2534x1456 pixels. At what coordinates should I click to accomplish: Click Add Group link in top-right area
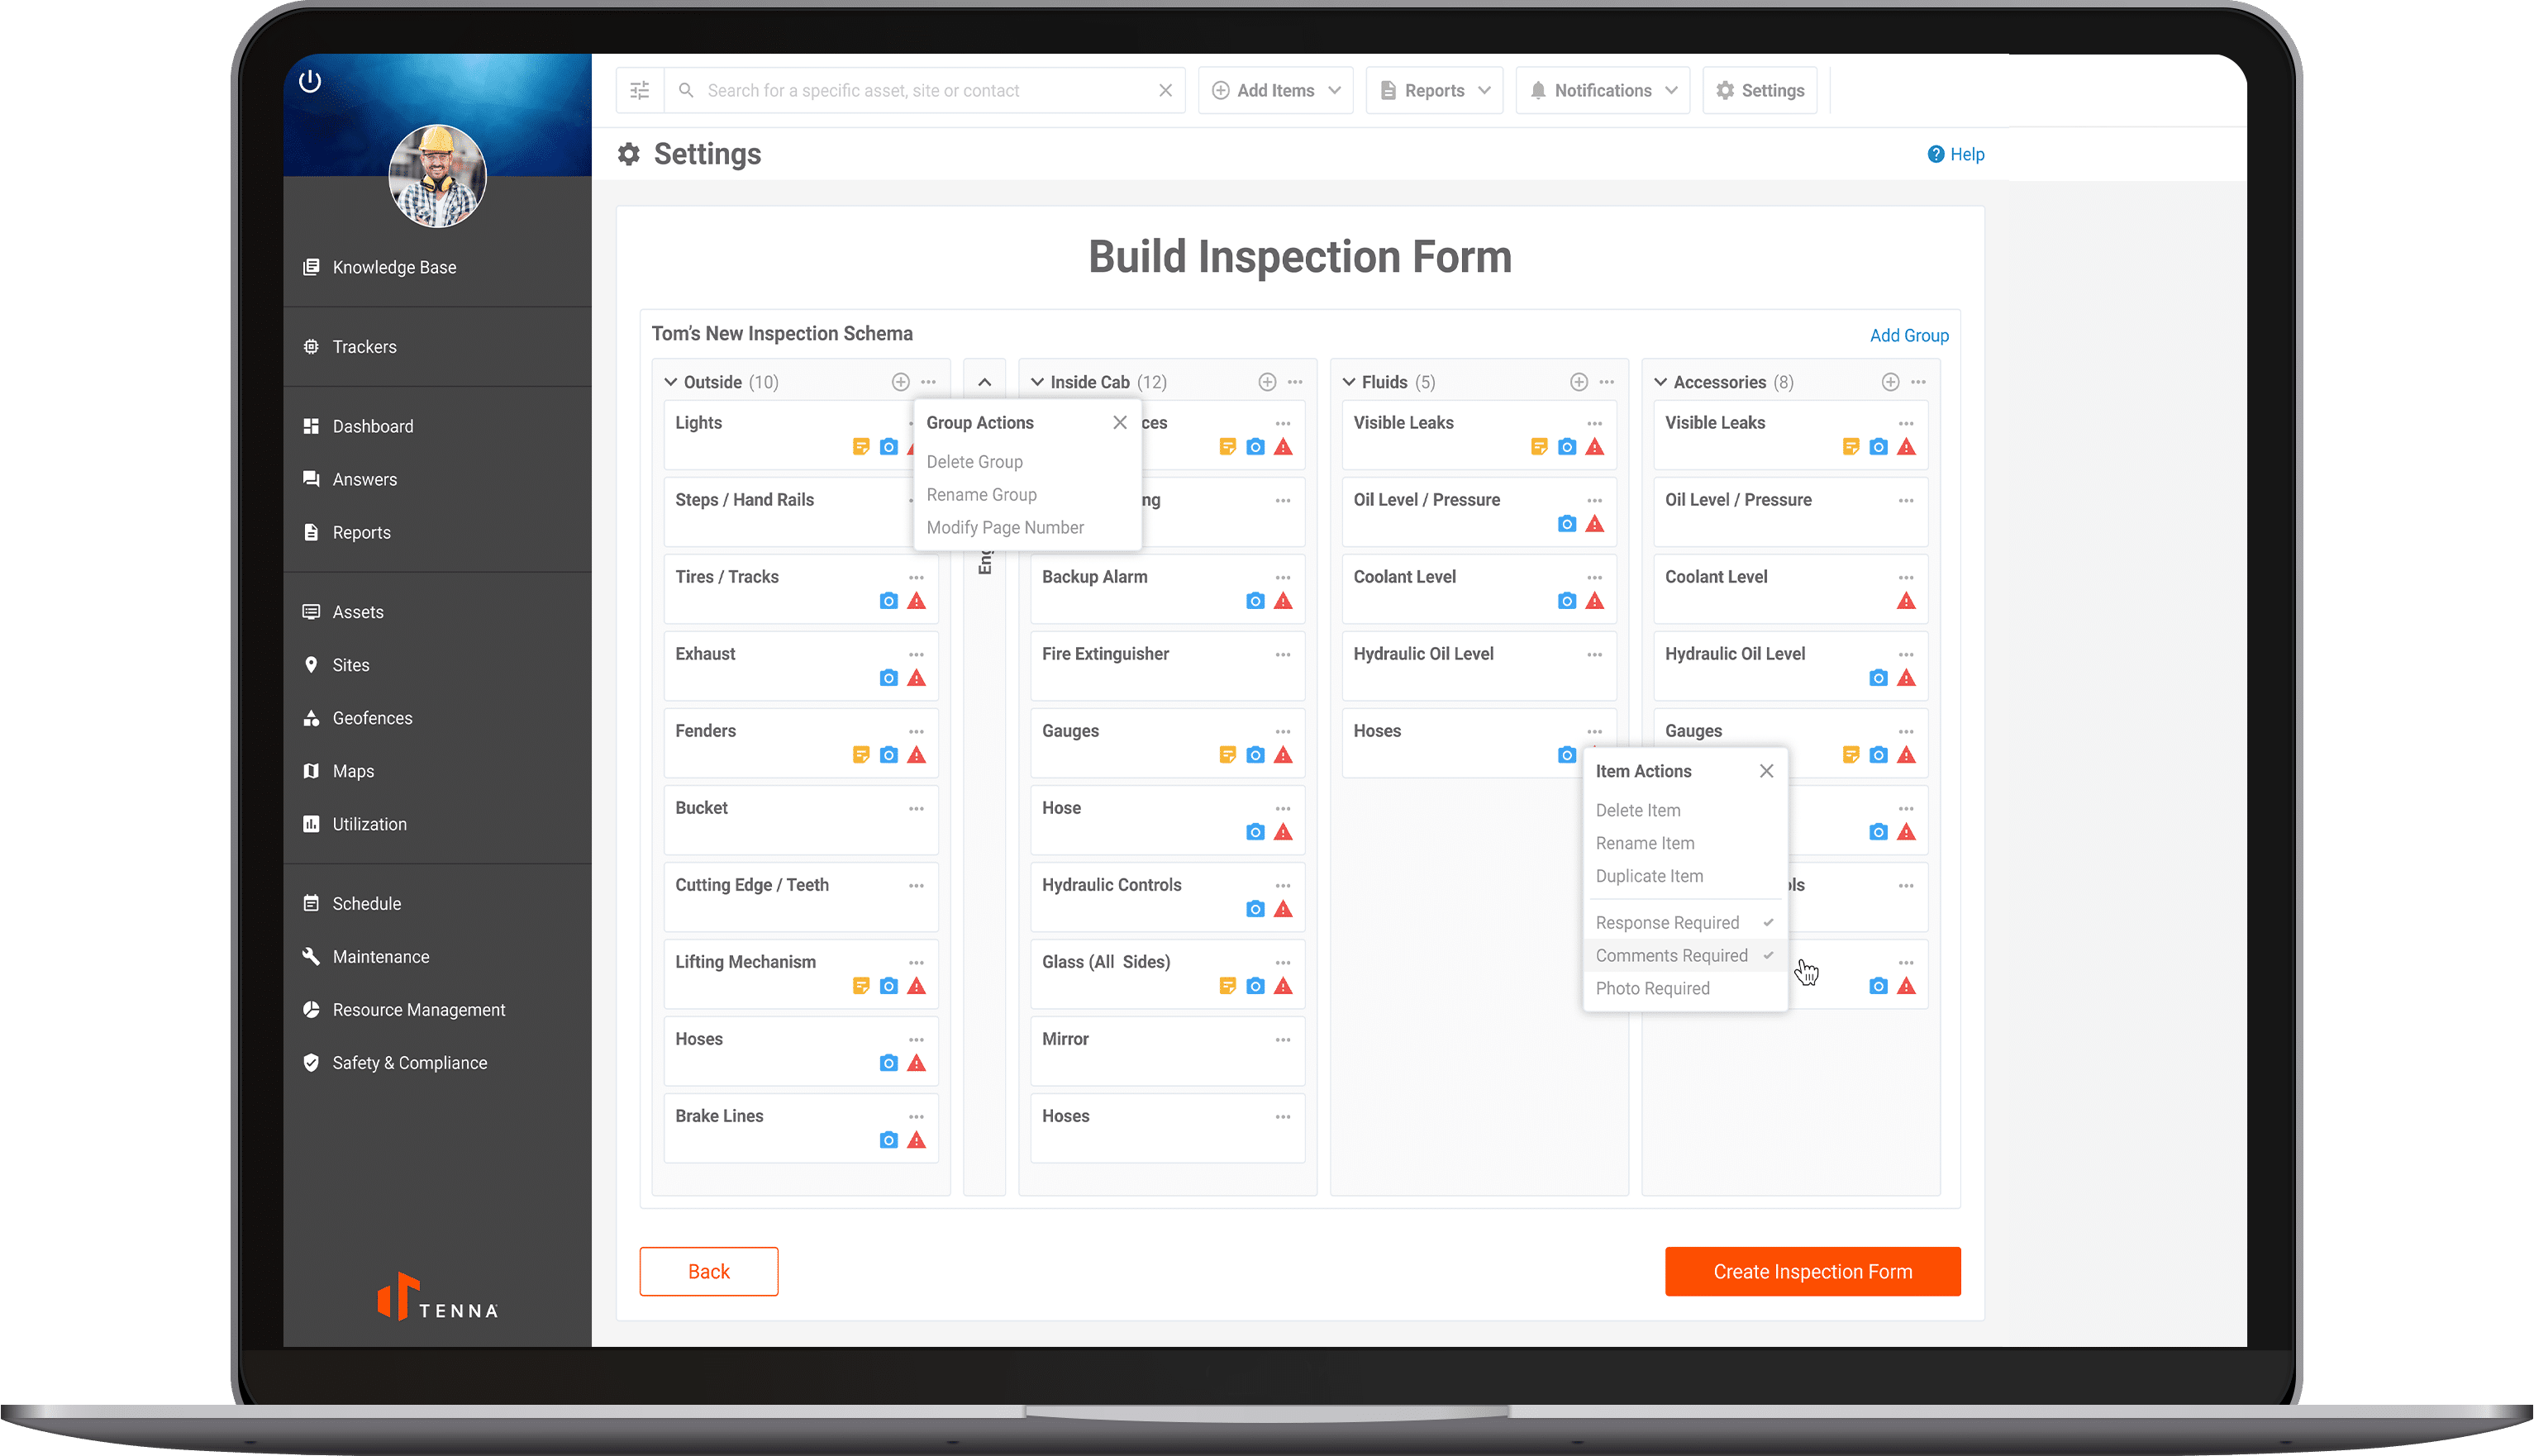[1909, 334]
